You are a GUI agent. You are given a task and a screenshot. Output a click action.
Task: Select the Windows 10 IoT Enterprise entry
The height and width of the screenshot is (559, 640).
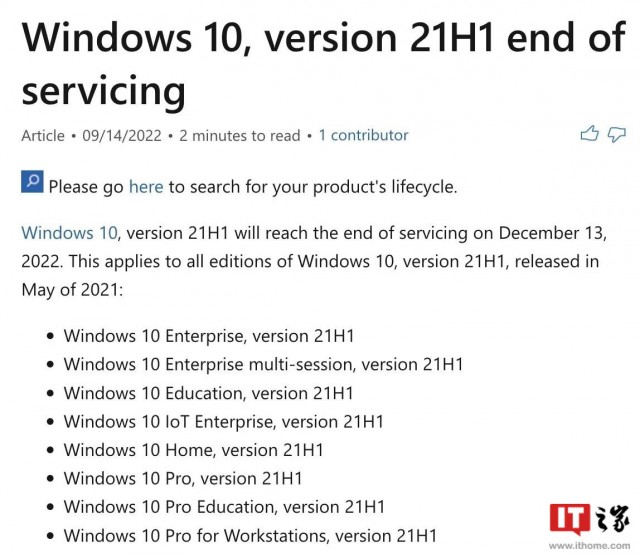coord(223,422)
